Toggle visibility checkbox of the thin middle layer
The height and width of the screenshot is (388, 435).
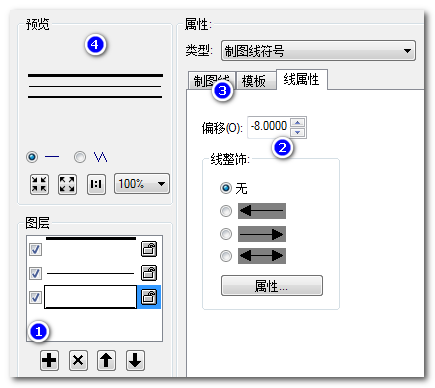click(x=35, y=273)
